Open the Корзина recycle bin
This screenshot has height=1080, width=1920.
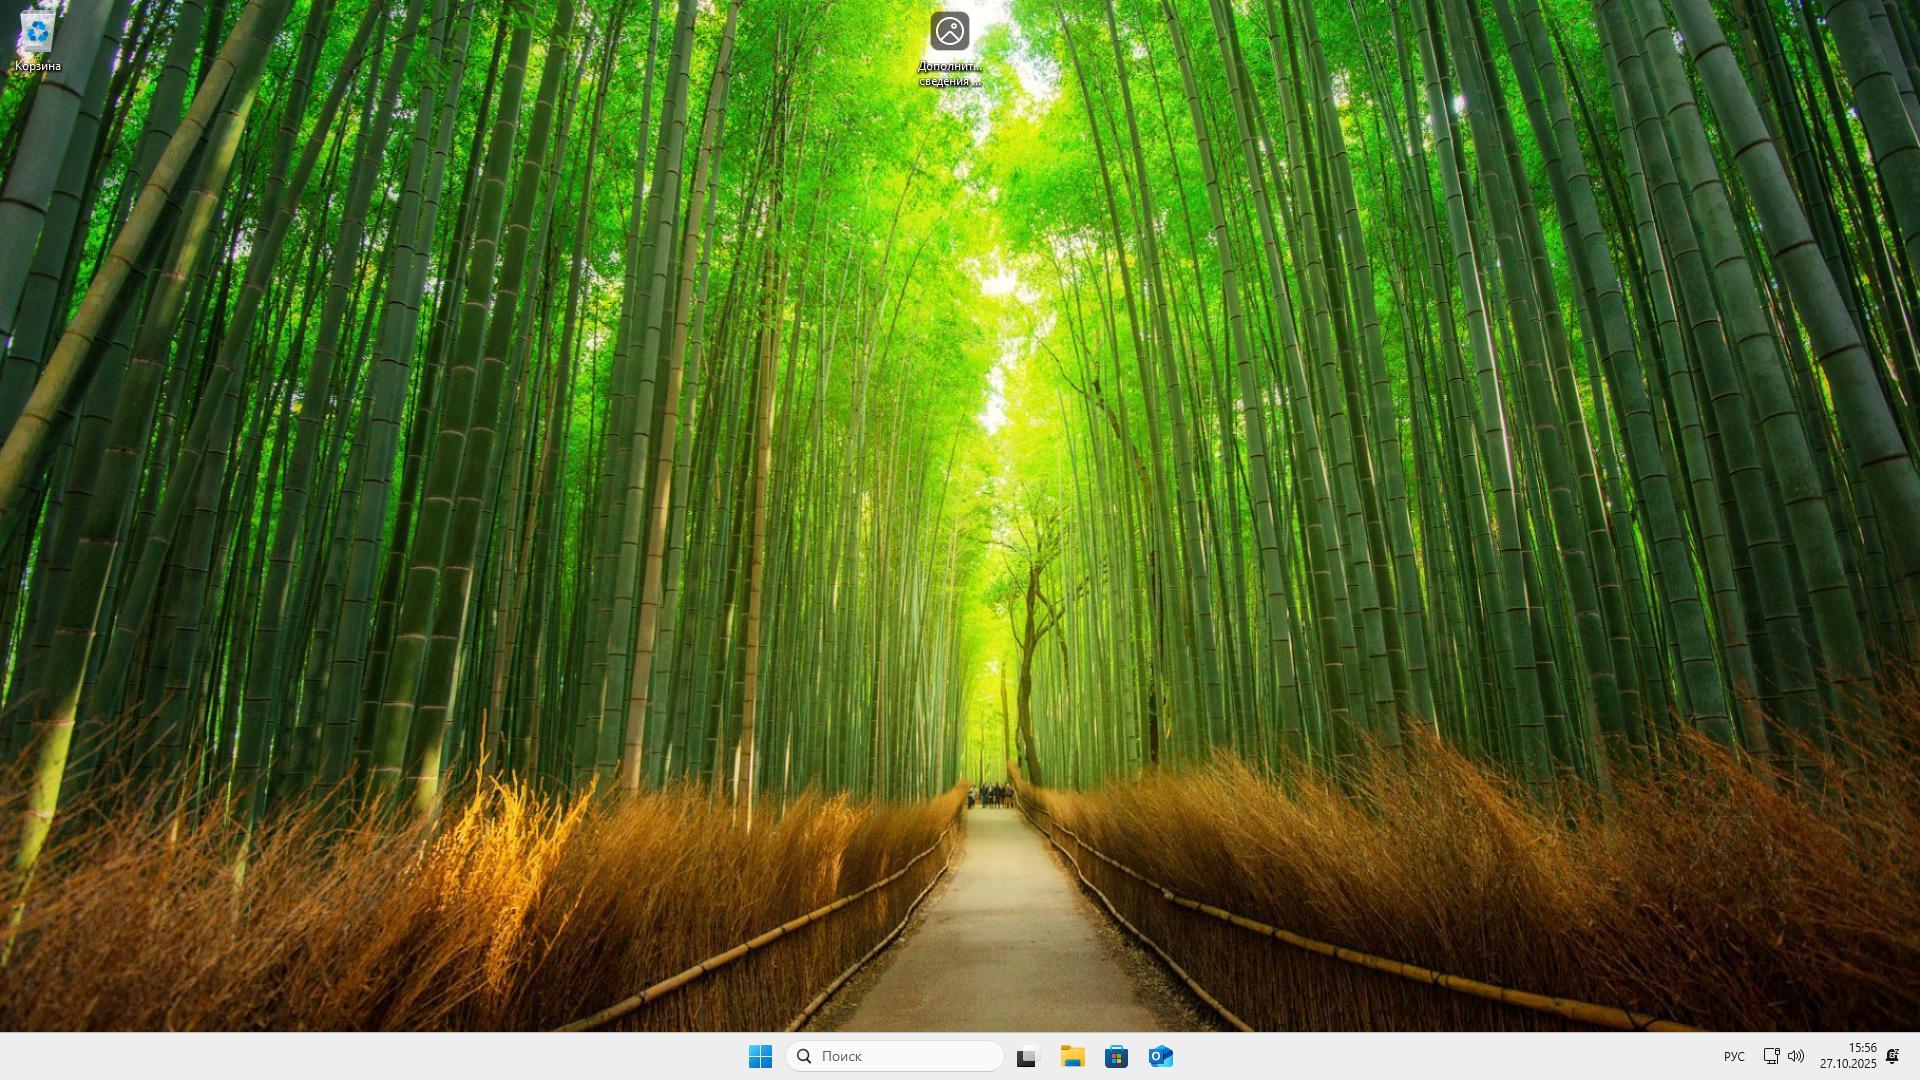coord(37,31)
